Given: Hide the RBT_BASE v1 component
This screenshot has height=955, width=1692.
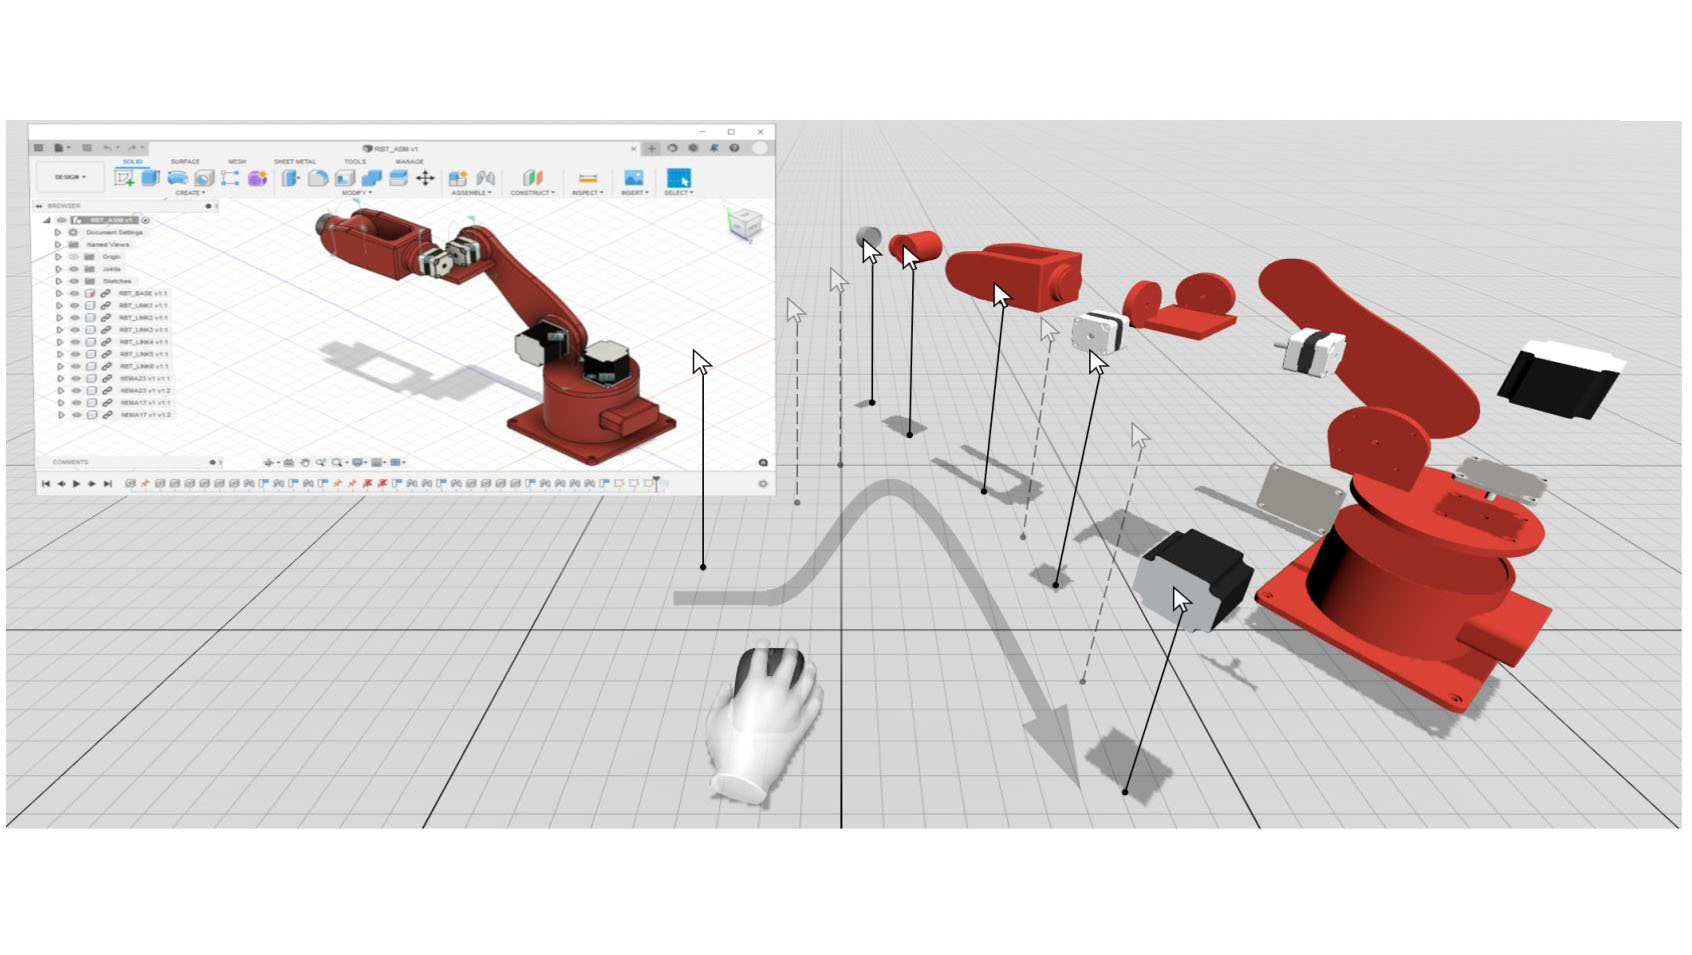Looking at the screenshot, I should [74, 292].
